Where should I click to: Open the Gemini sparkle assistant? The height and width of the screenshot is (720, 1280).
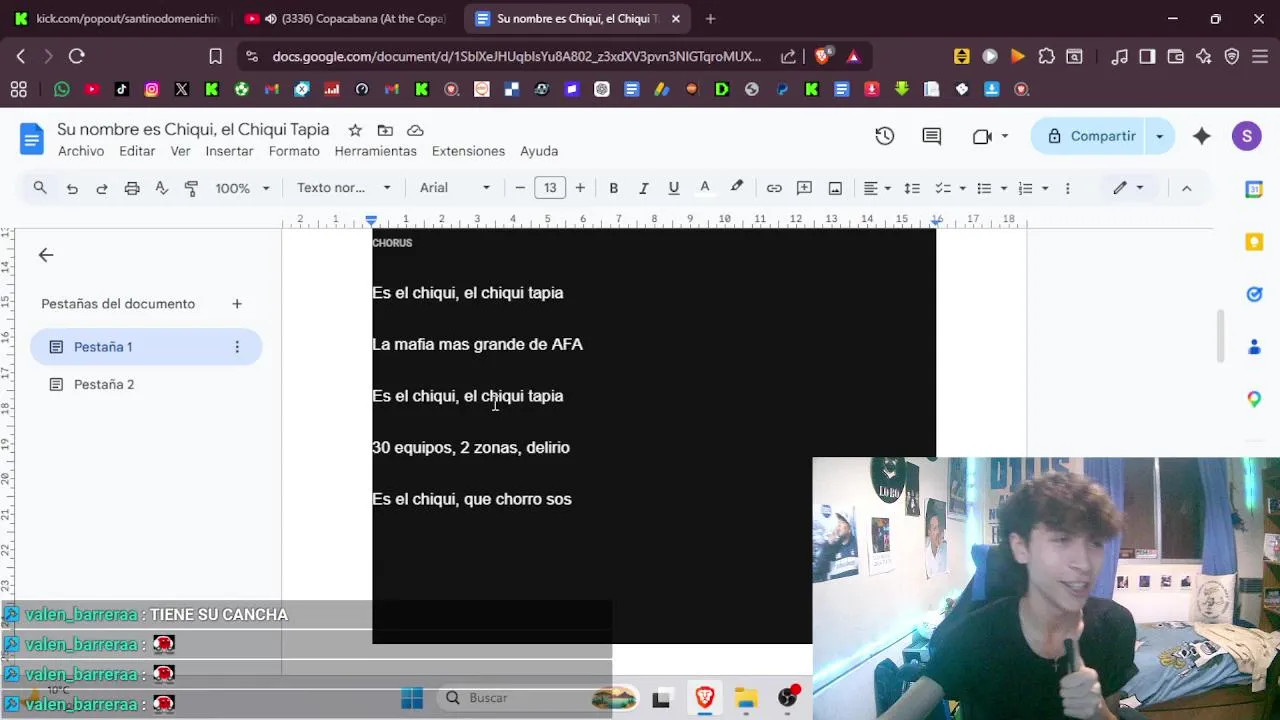click(1202, 136)
